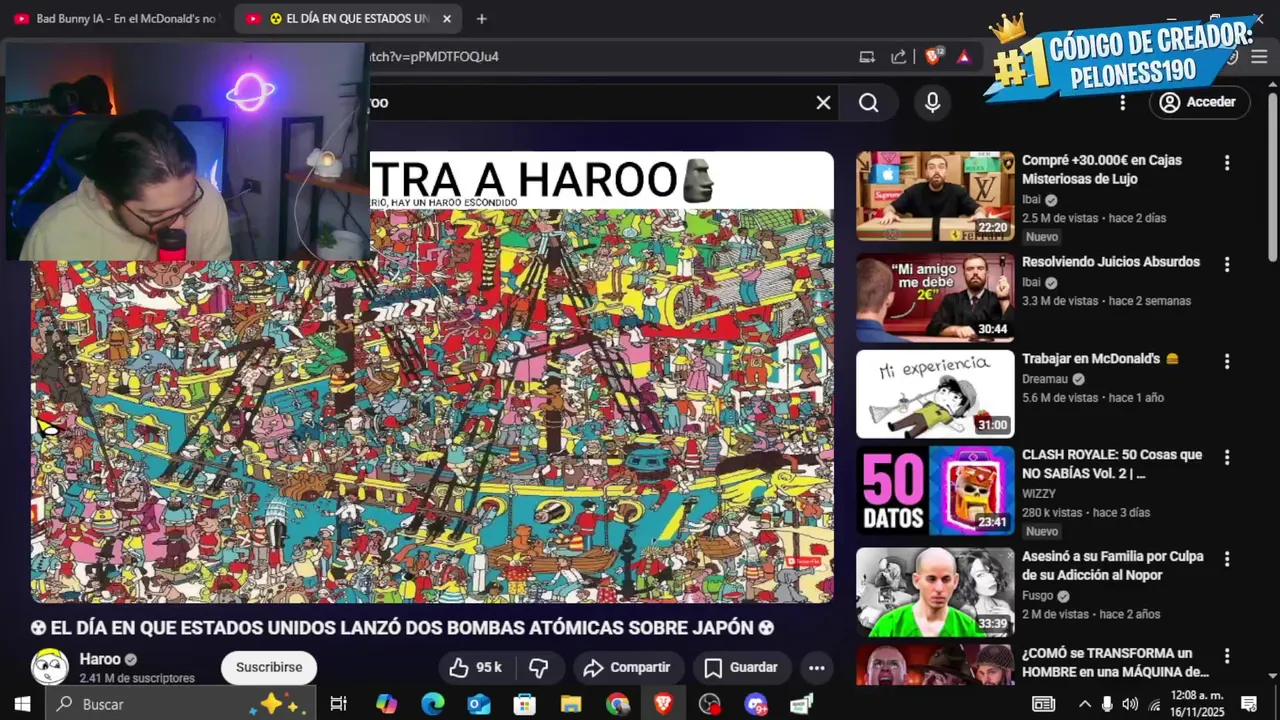Open ¿CÓMO se TRANSFORMA un HOMBRE video title
Screen dimensions: 1280x720
click(1115, 662)
